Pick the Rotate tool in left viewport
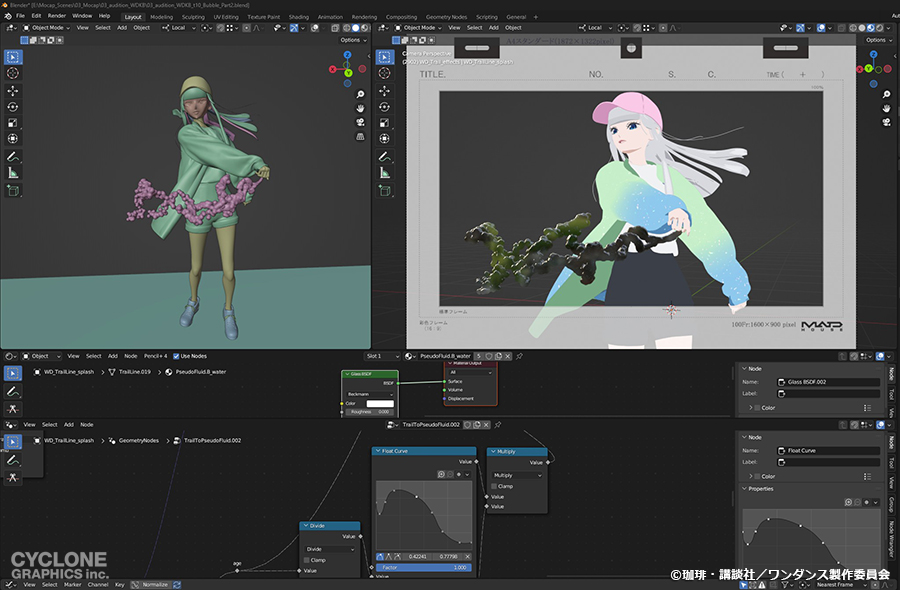The image size is (900, 590). [x=13, y=106]
